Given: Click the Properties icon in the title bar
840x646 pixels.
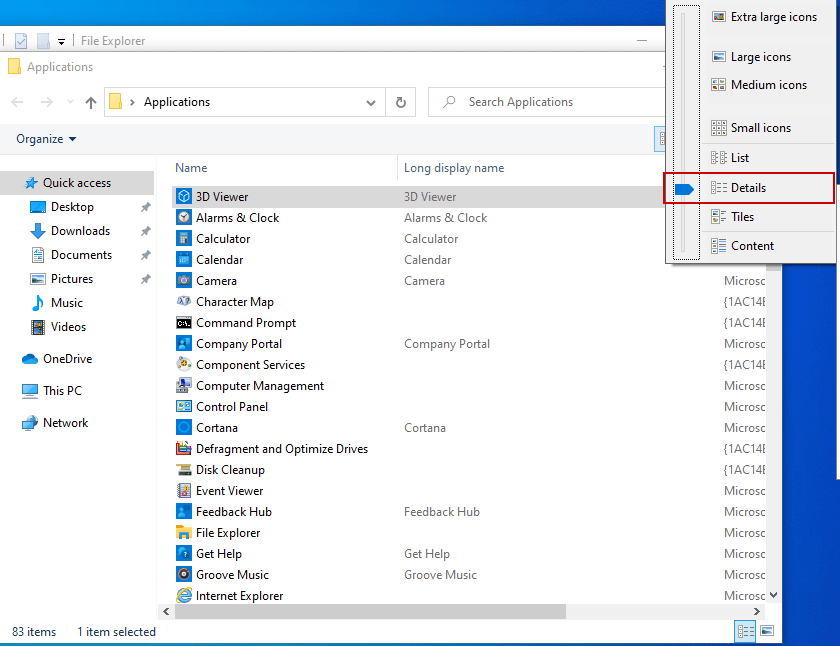Looking at the screenshot, I should (x=22, y=41).
